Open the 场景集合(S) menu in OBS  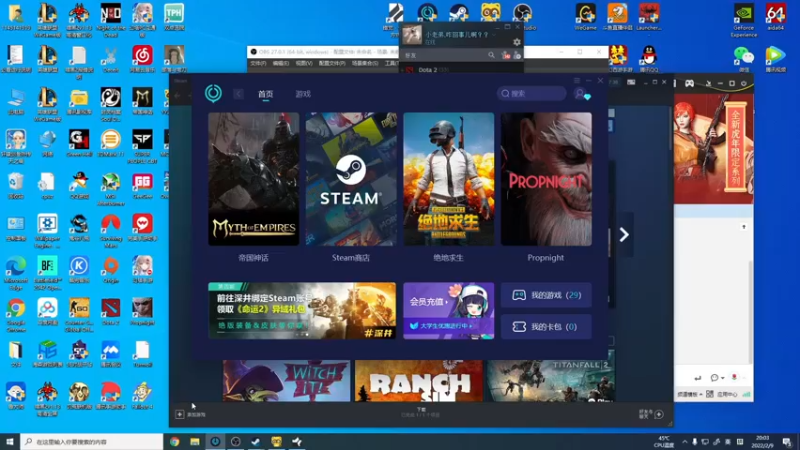[x=365, y=63]
